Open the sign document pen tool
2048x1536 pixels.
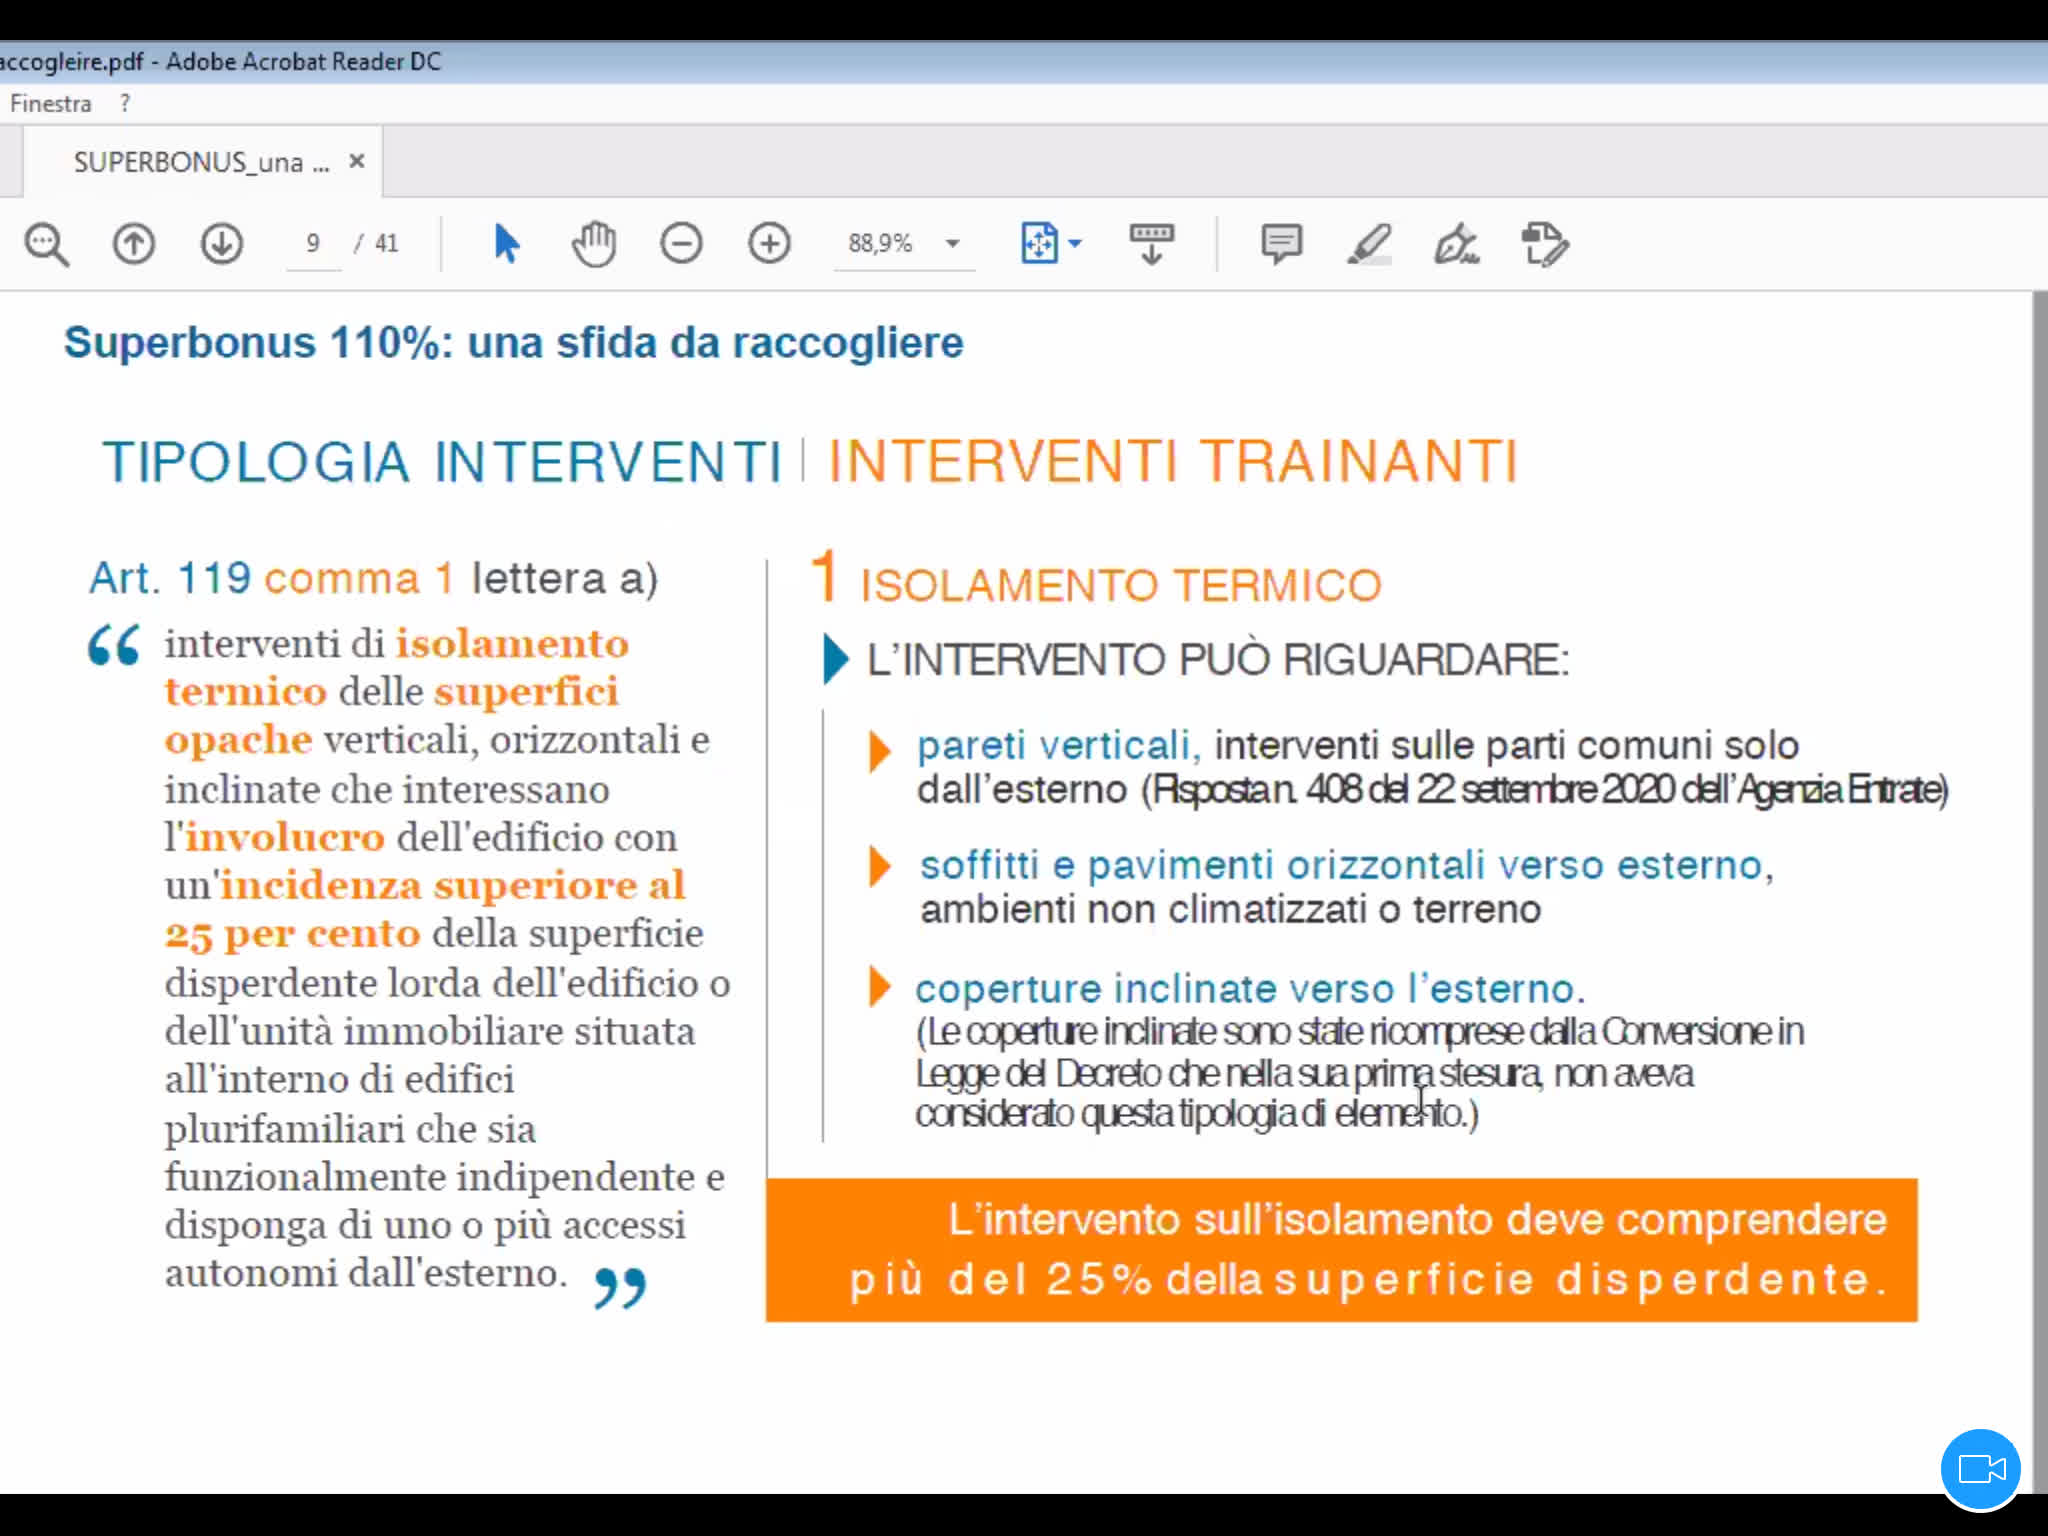coord(1457,244)
